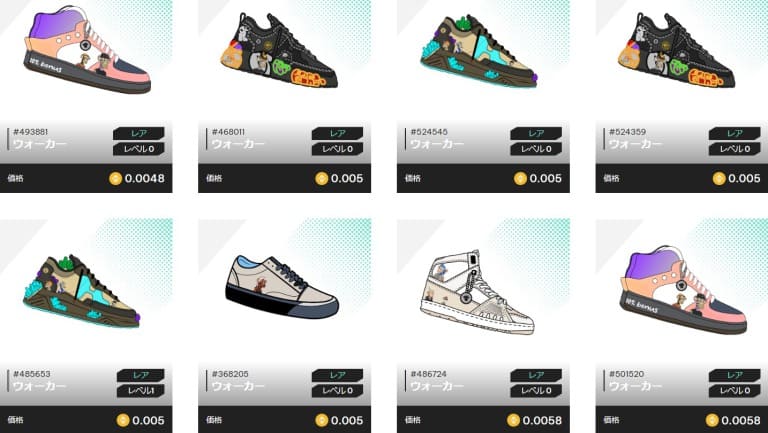The height and width of the screenshot is (433, 768).
Task: Click the レア rarity badge on #493881
Action: [x=139, y=133]
